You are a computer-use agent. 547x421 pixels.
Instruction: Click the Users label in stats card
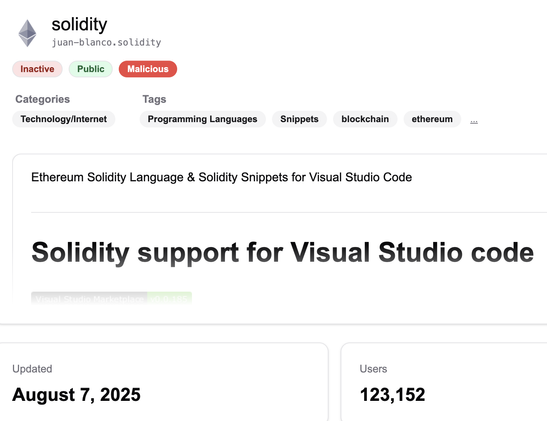[x=373, y=369]
